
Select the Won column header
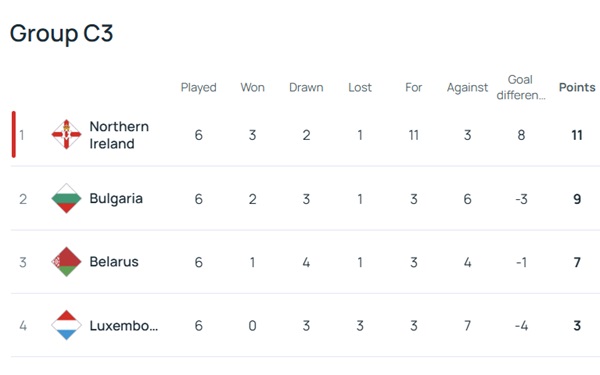[253, 87]
